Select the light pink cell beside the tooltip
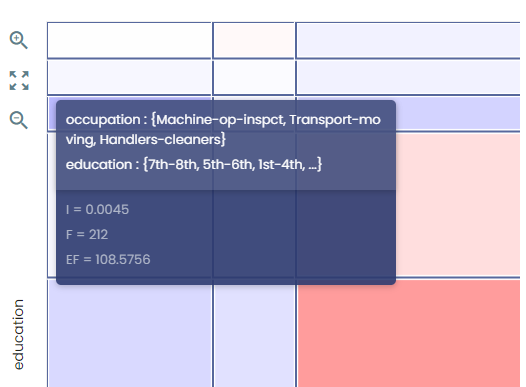The image size is (526, 387). pos(458,205)
